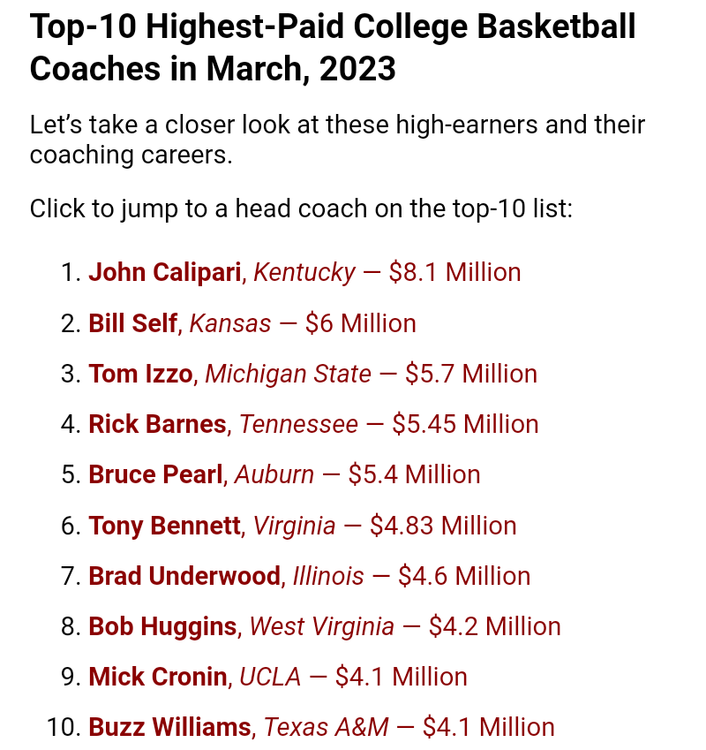
Task: Jump to John Calipari's section
Action: point(164,272)
